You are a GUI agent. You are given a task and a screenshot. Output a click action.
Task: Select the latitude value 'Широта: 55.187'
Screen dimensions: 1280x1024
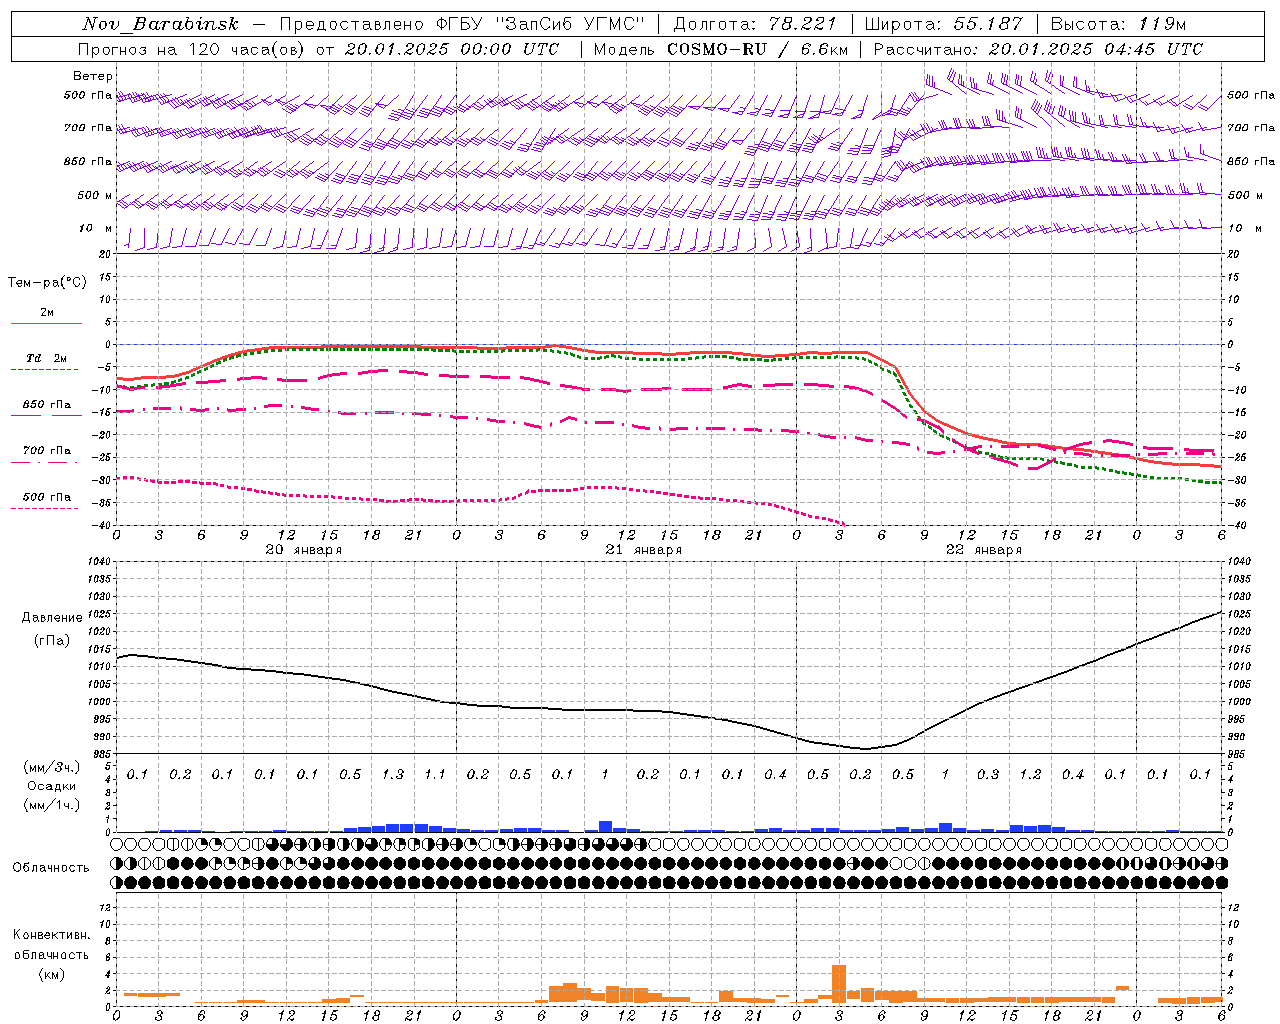943,24
